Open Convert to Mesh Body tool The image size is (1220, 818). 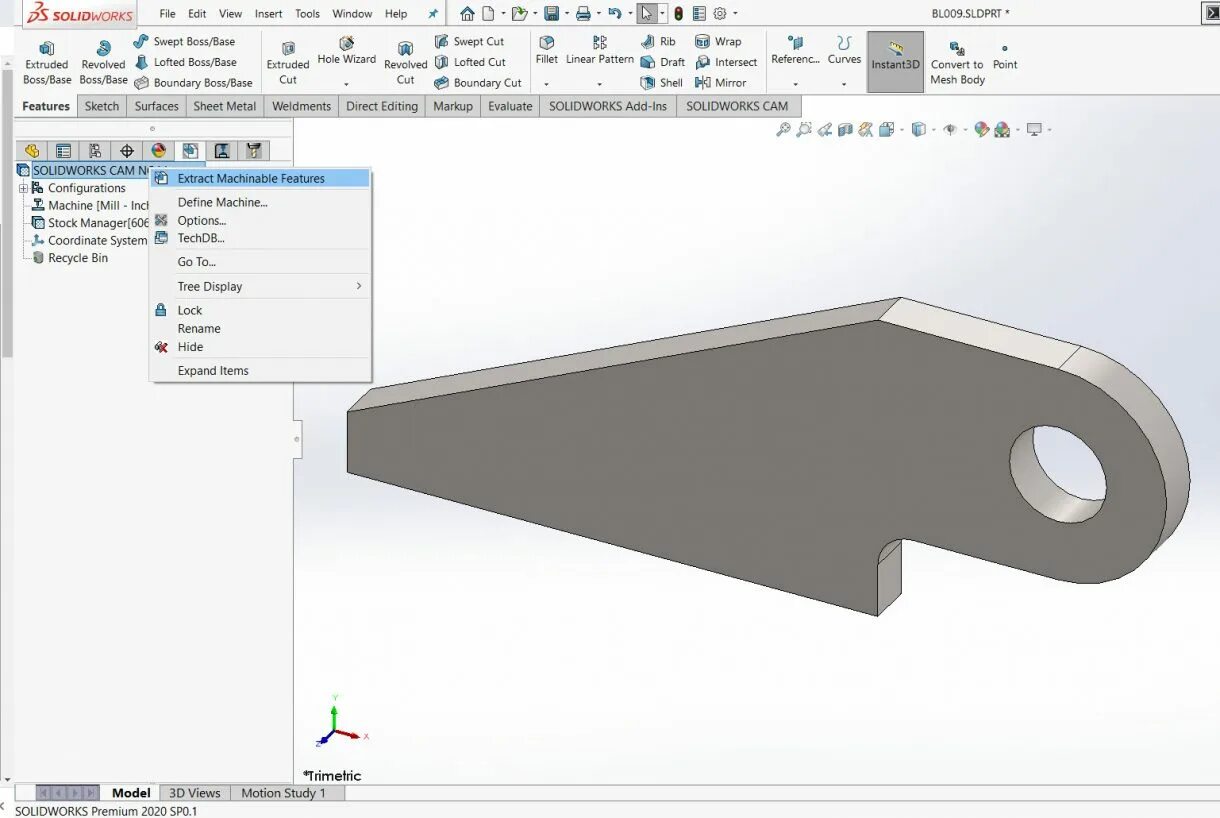(x=957, y=61)
